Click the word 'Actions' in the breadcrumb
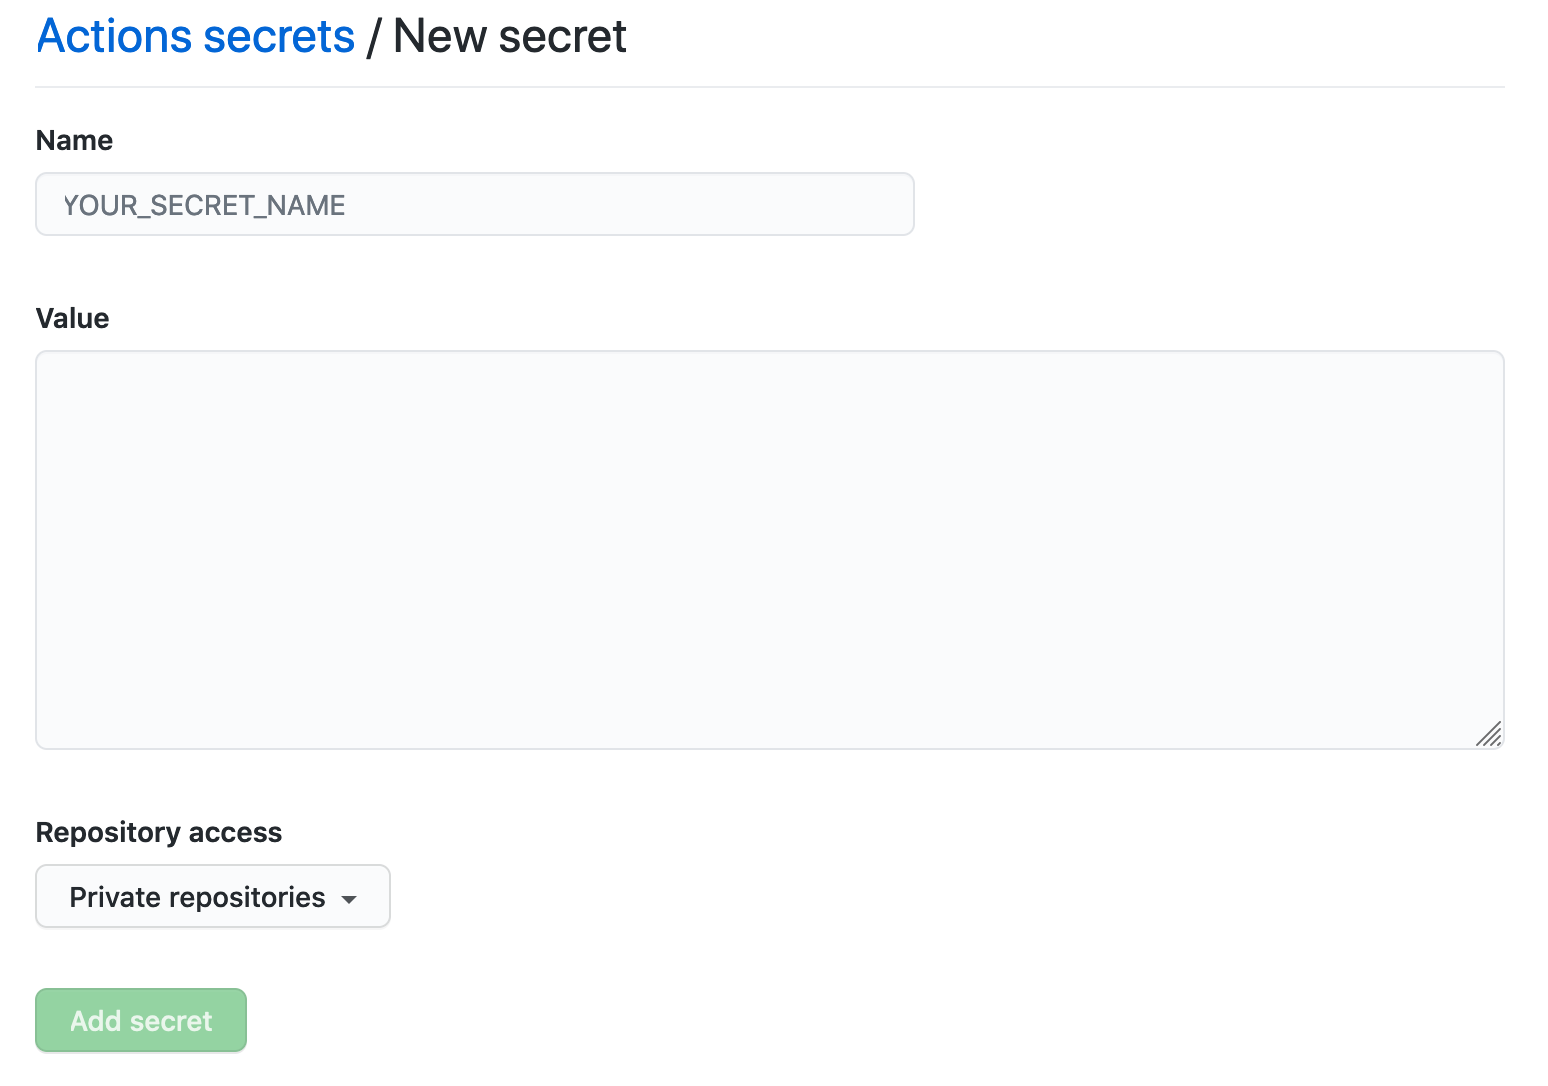The image size is (1548, 1086). [114, 37]
